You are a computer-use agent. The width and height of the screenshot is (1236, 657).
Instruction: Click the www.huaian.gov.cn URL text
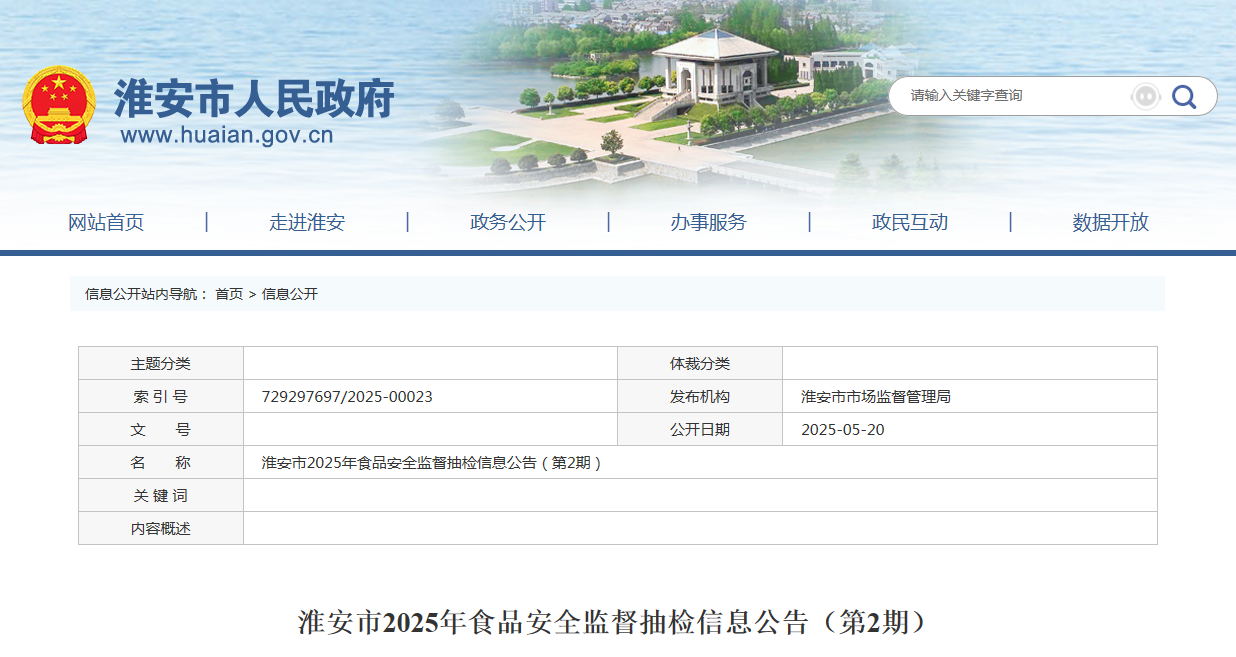227,135
